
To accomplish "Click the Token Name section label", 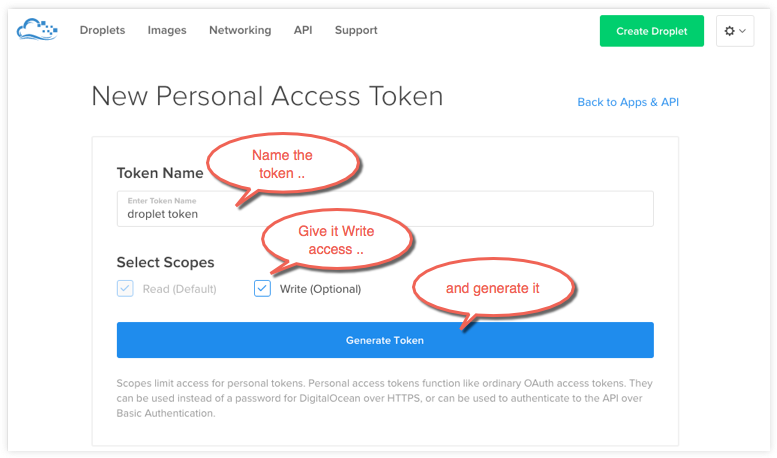I will [x=160, y=173].
